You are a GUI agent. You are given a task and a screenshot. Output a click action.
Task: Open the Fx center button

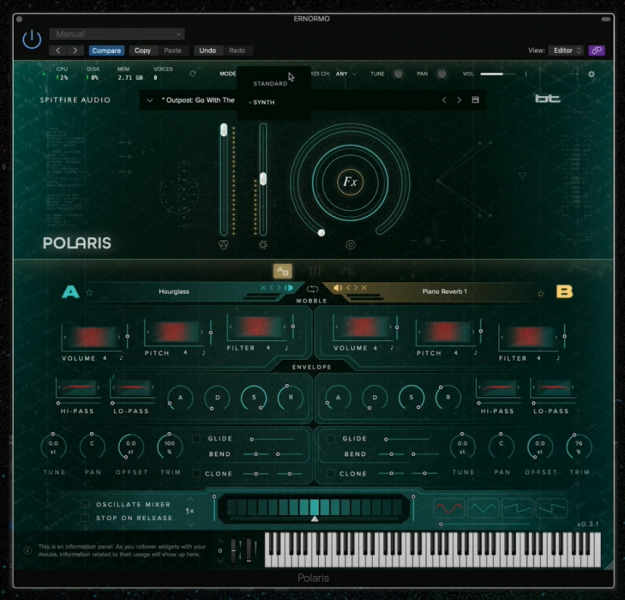(x=350, y=182)
